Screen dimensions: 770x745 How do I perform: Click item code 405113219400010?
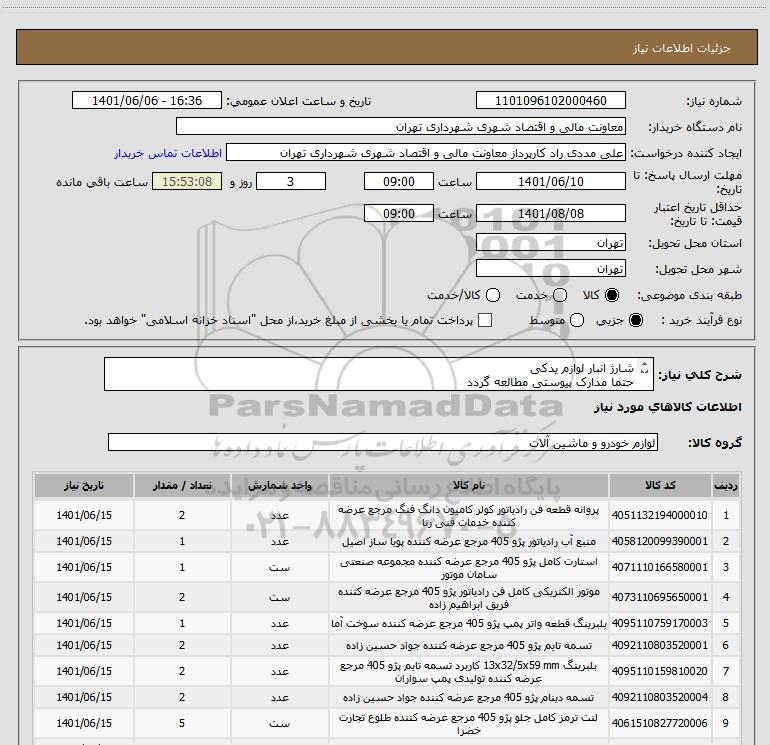click(x=660, y=515)
